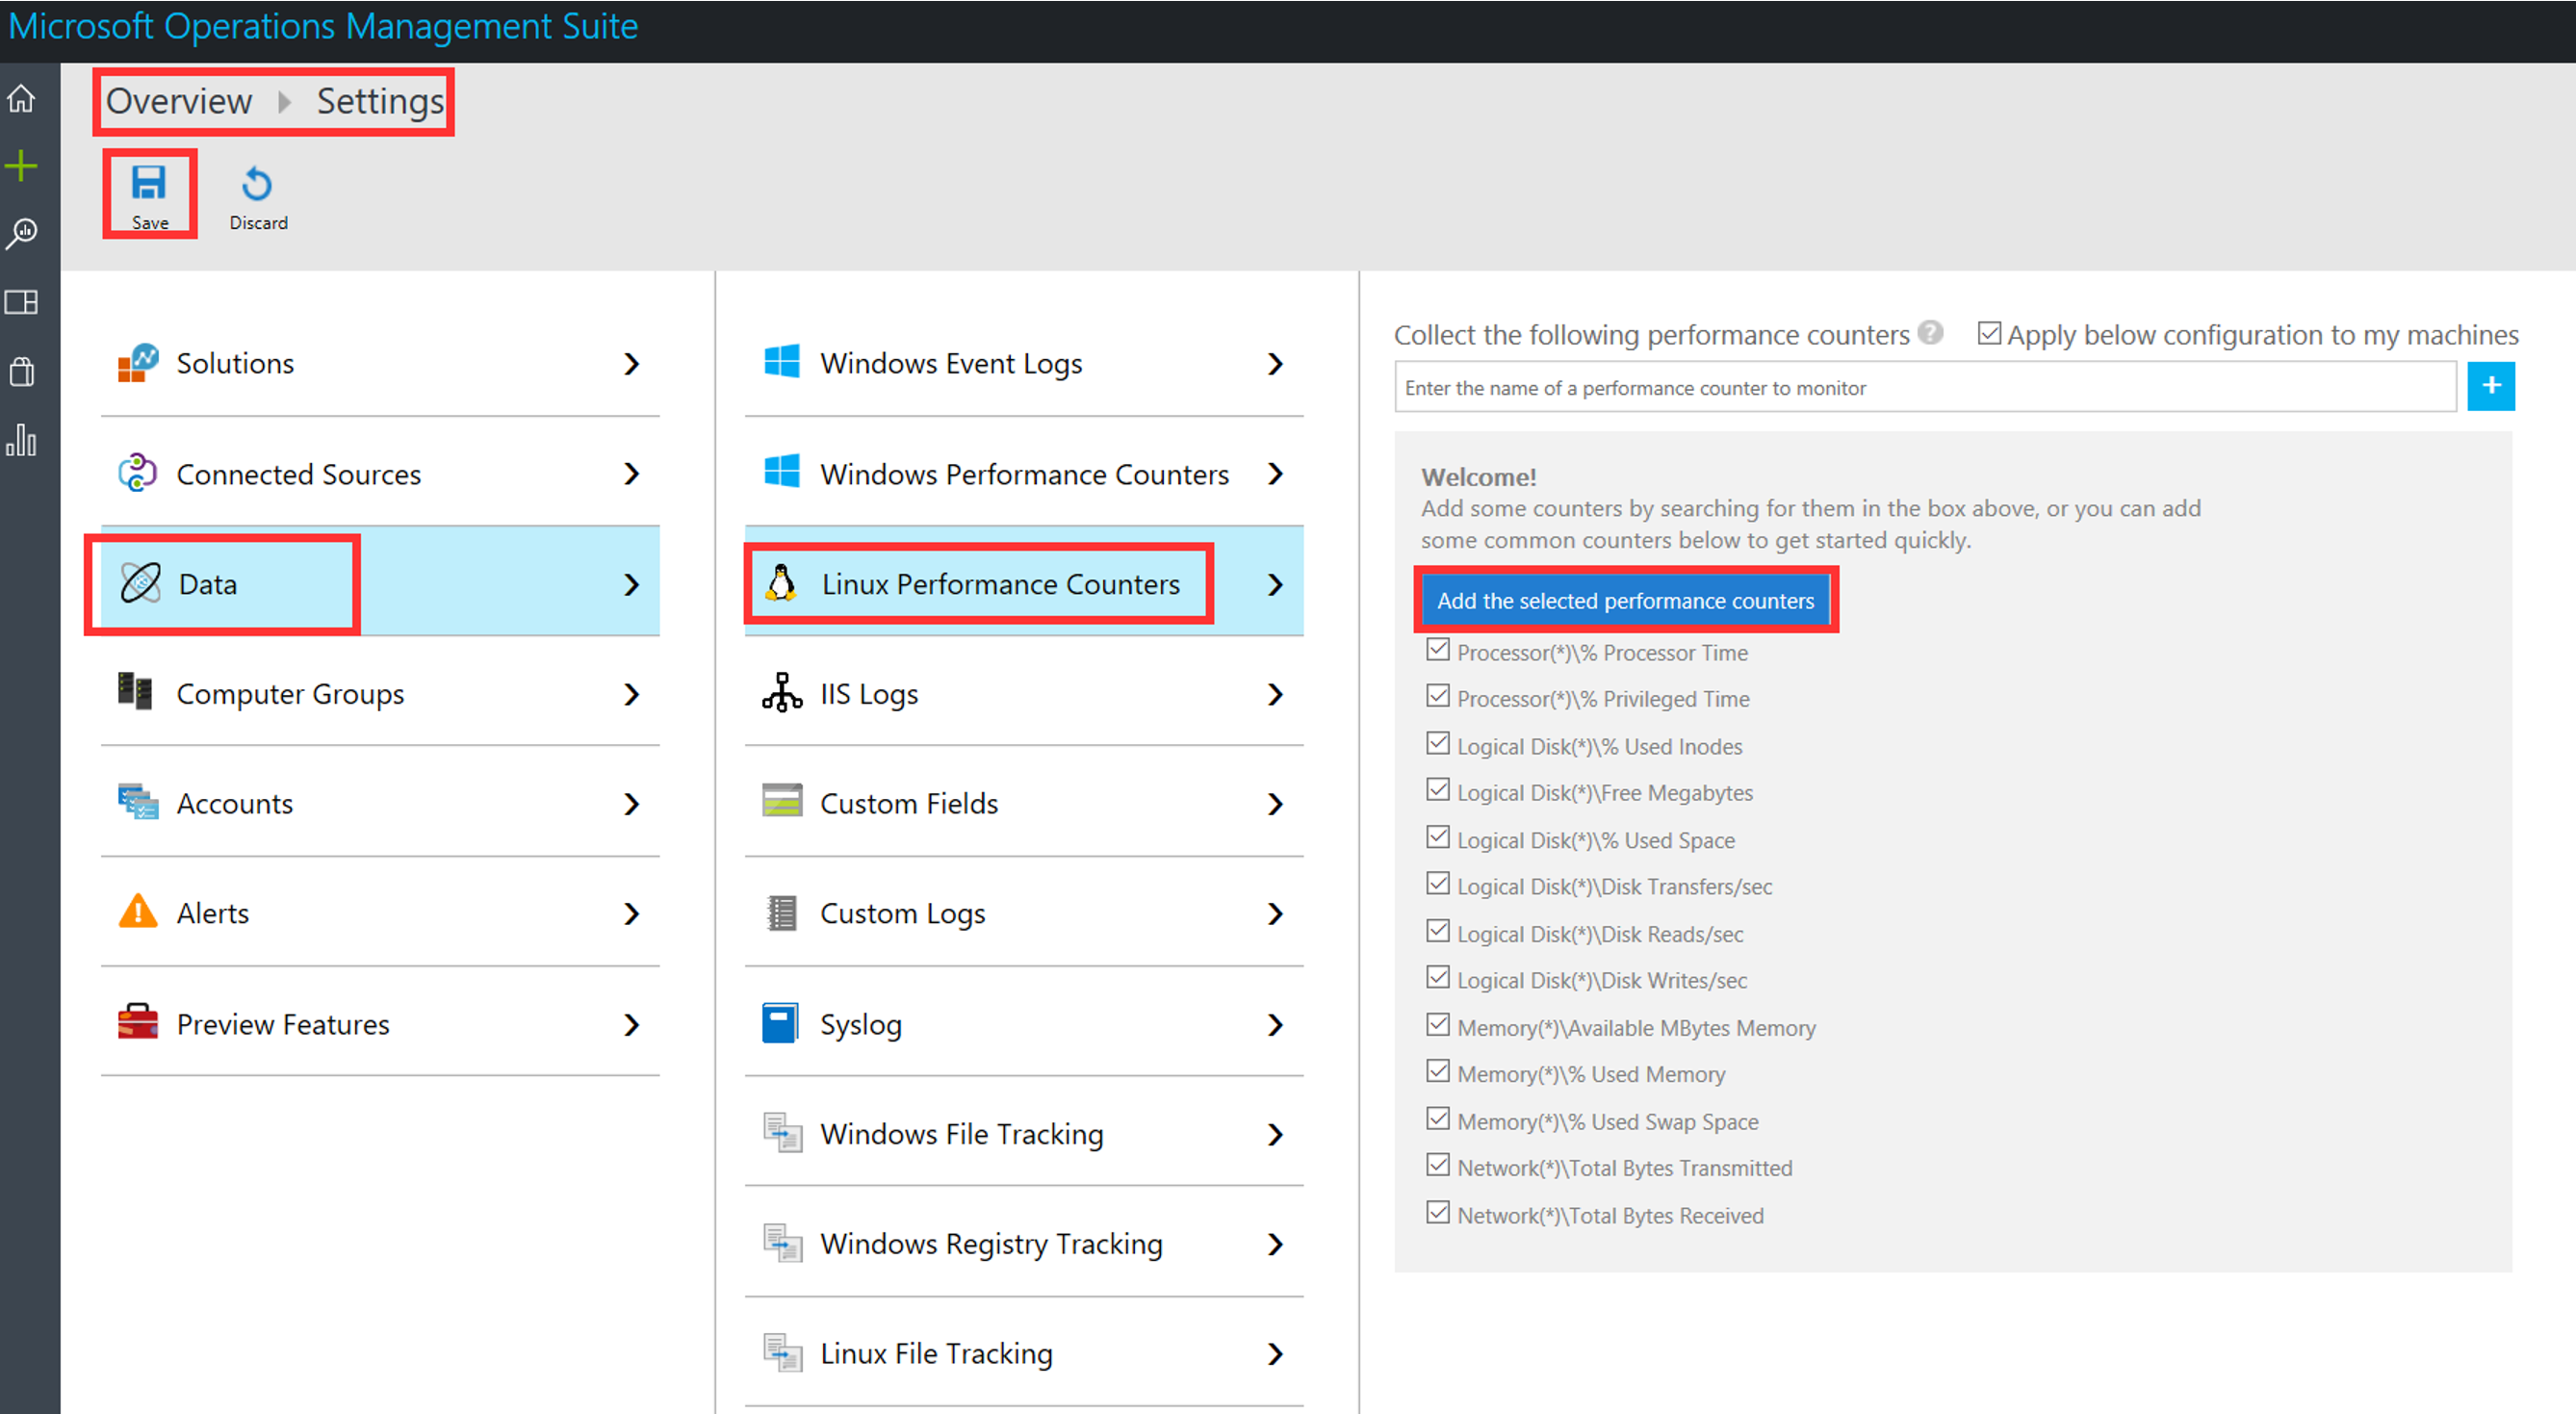Expand the Connected Sources row chevron
The height and width of the screenshot is (1414, 2576).
click(631, 474)
